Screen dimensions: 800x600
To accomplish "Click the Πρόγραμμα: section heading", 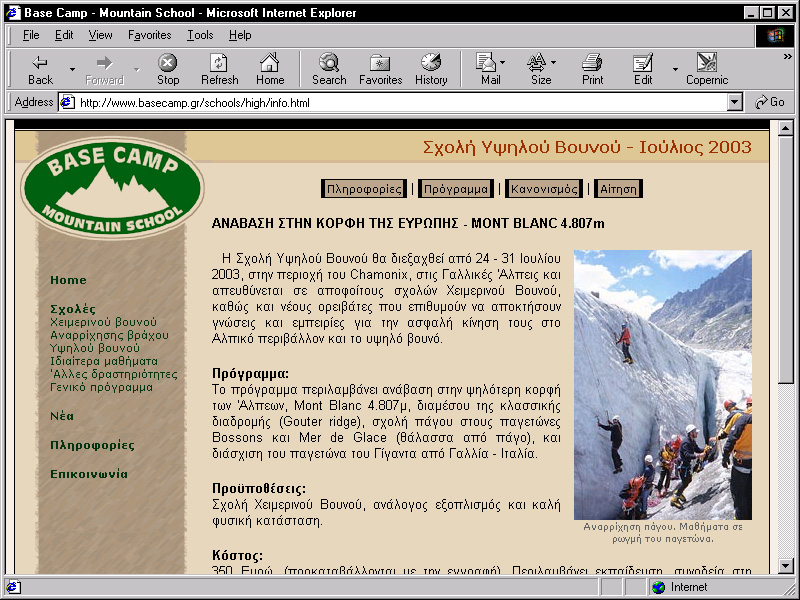I will click(x=251, y=373).
